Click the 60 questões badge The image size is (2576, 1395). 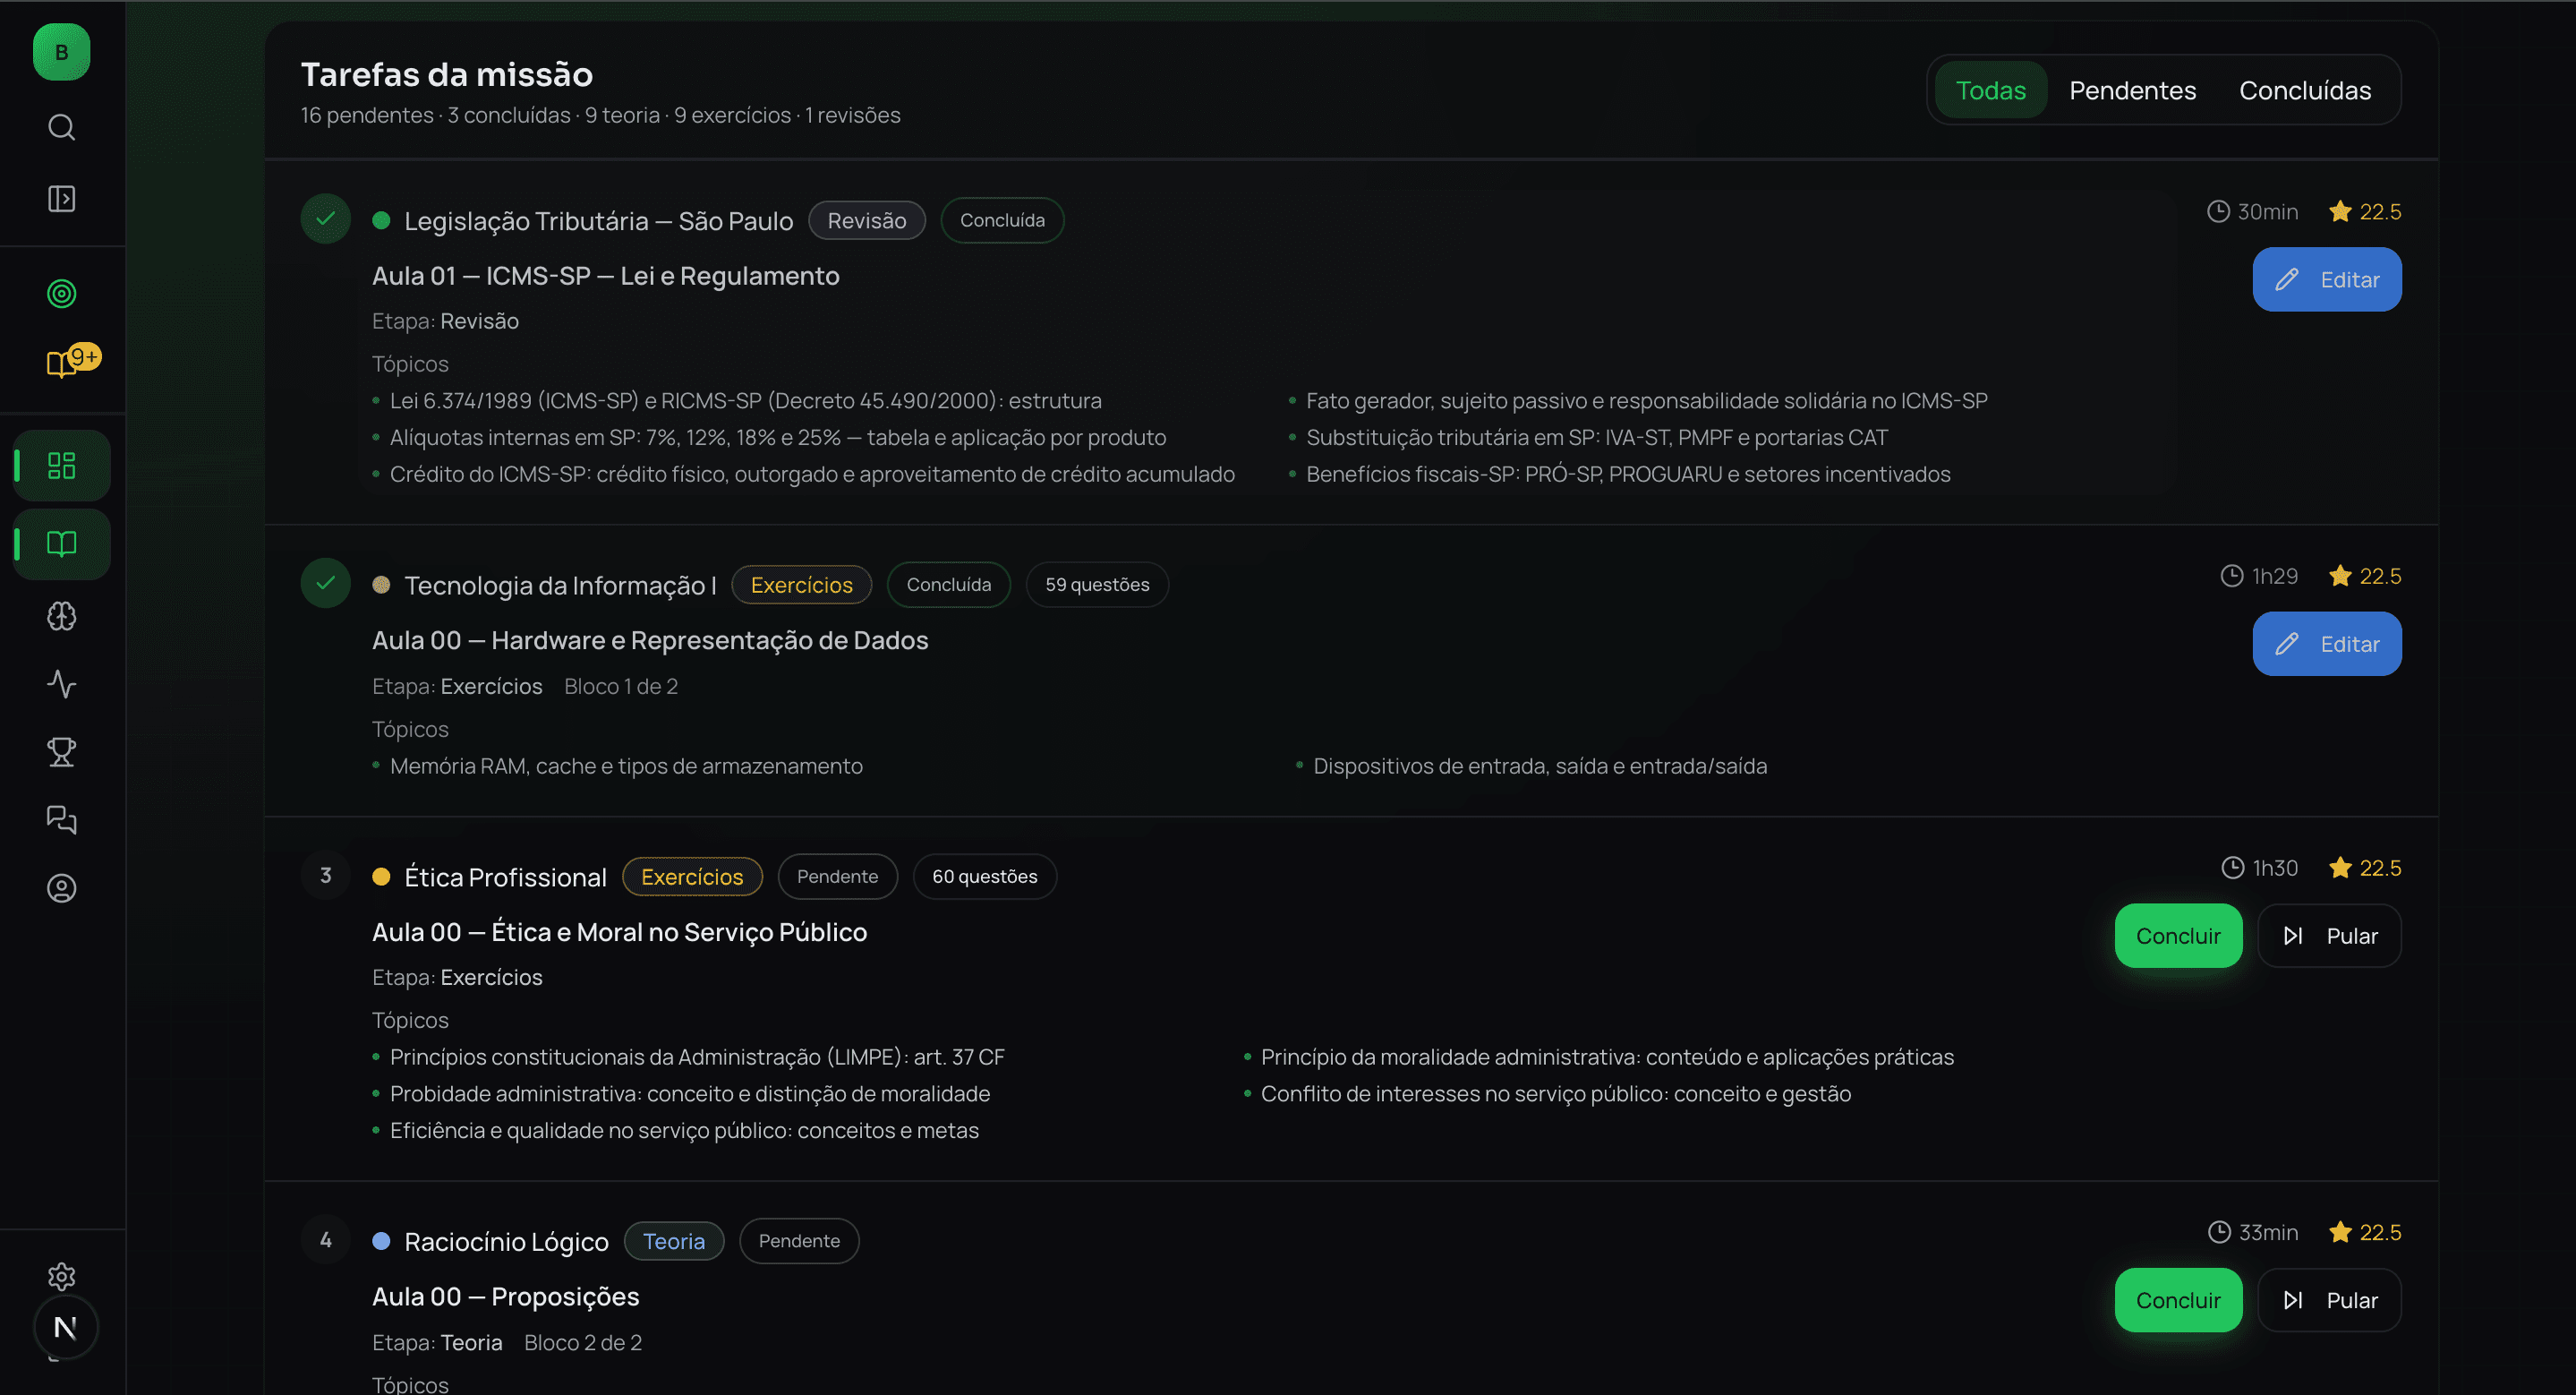tap(984, 877)
